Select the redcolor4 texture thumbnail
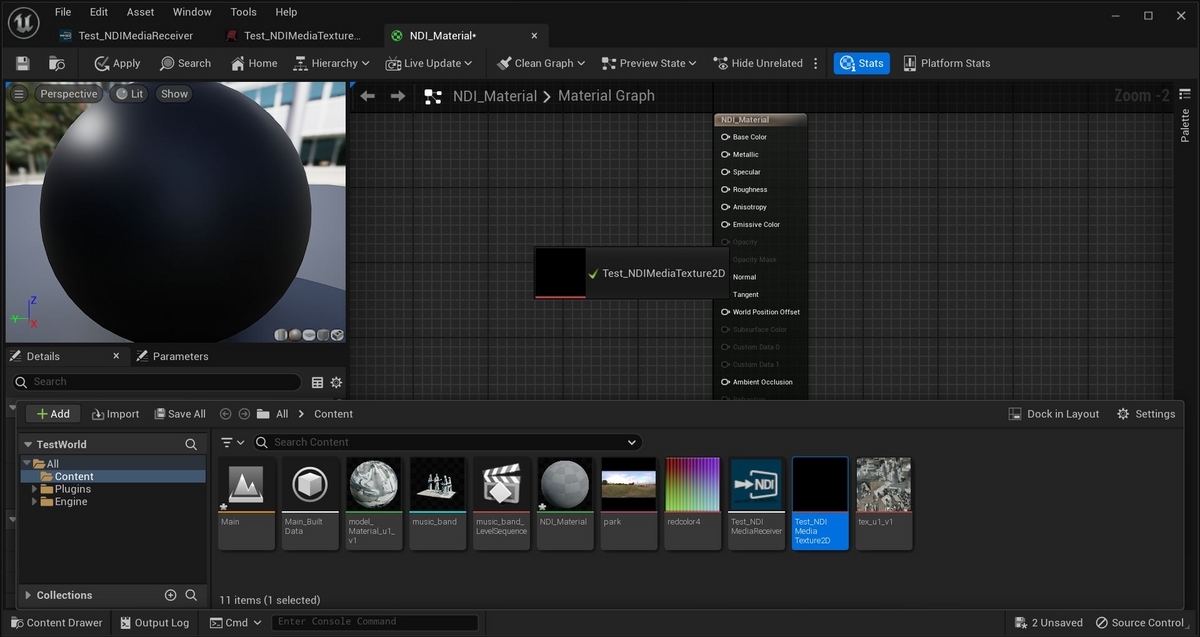The image size is (1200, 637). click(693, 485)
